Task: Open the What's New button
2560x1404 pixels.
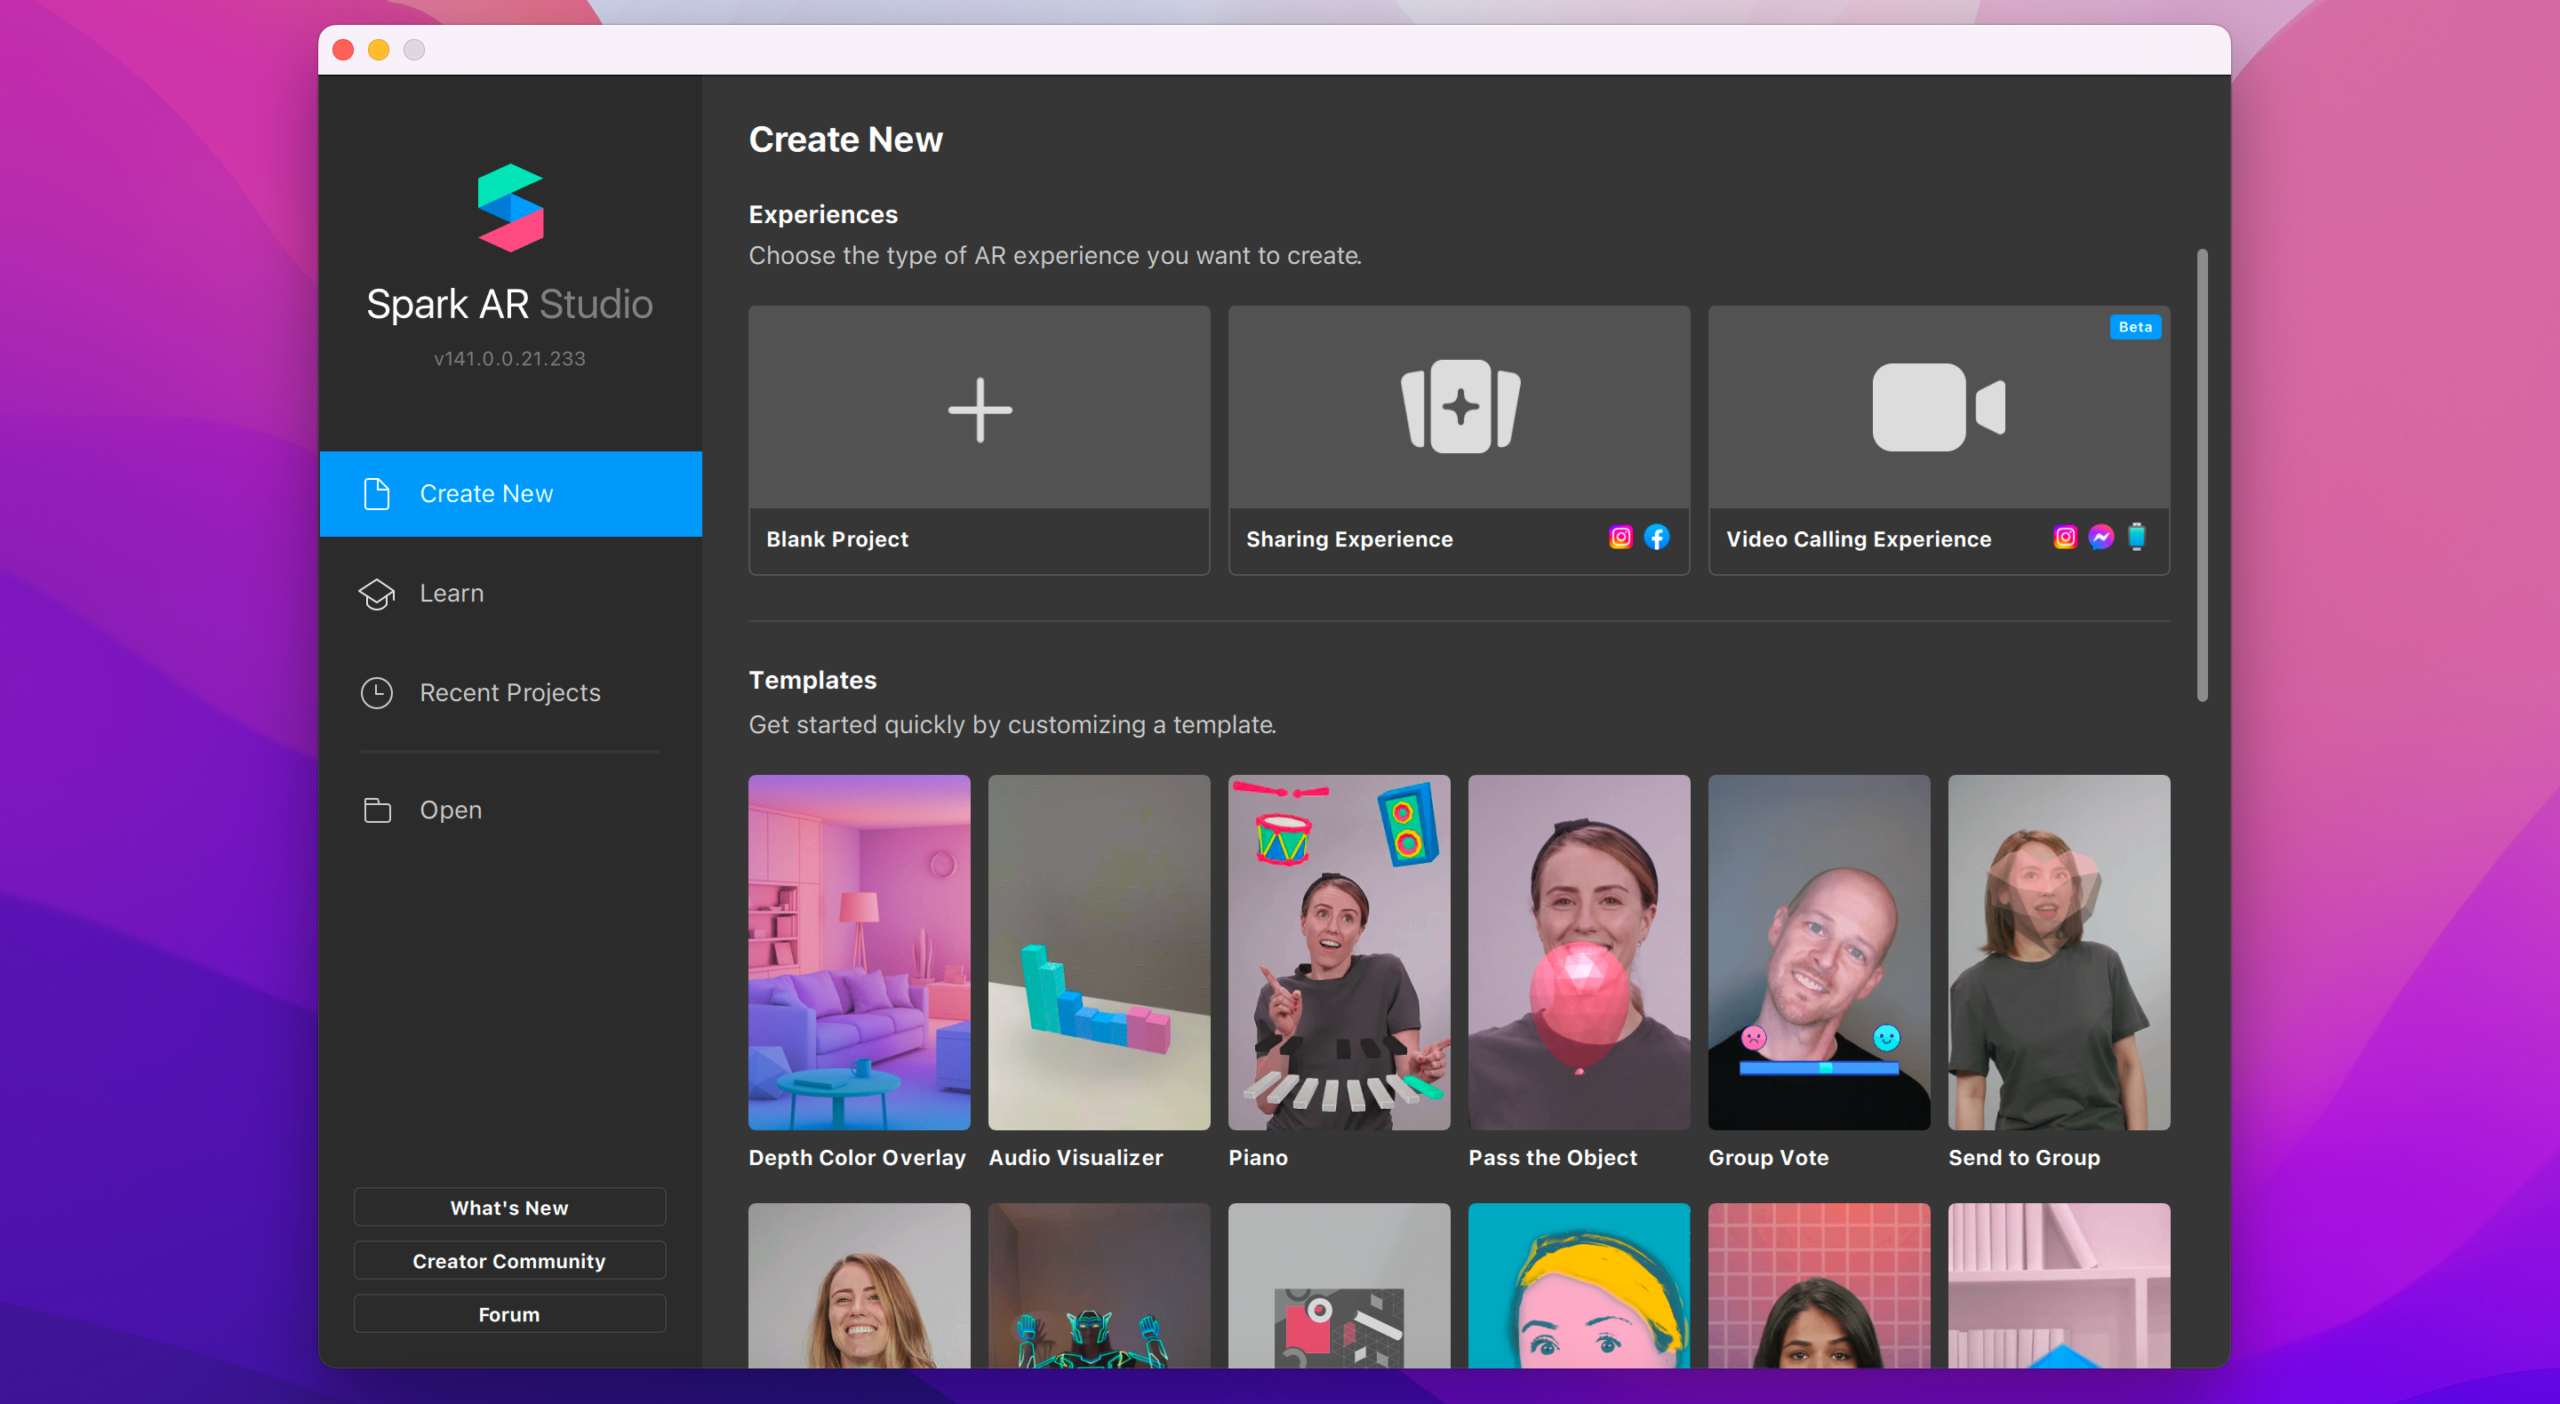Action: click(x=509, y=1208)
